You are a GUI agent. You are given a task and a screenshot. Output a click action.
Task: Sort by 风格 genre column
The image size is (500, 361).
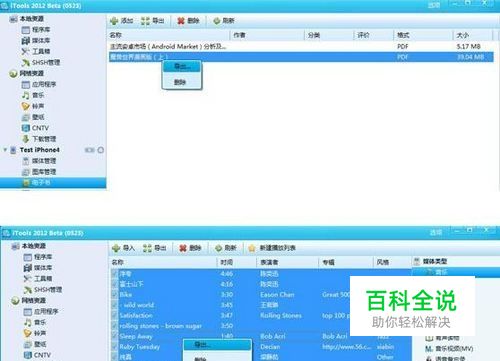392,262
